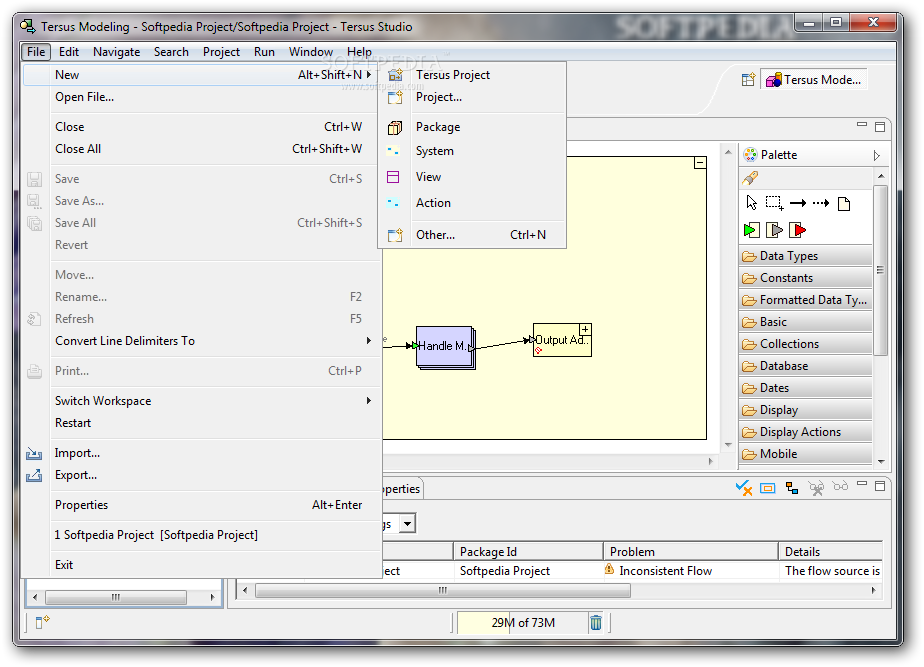Choose the dotted flow arrow tool
This screenshot has width=924, height=667.
(x=821, y=203)
